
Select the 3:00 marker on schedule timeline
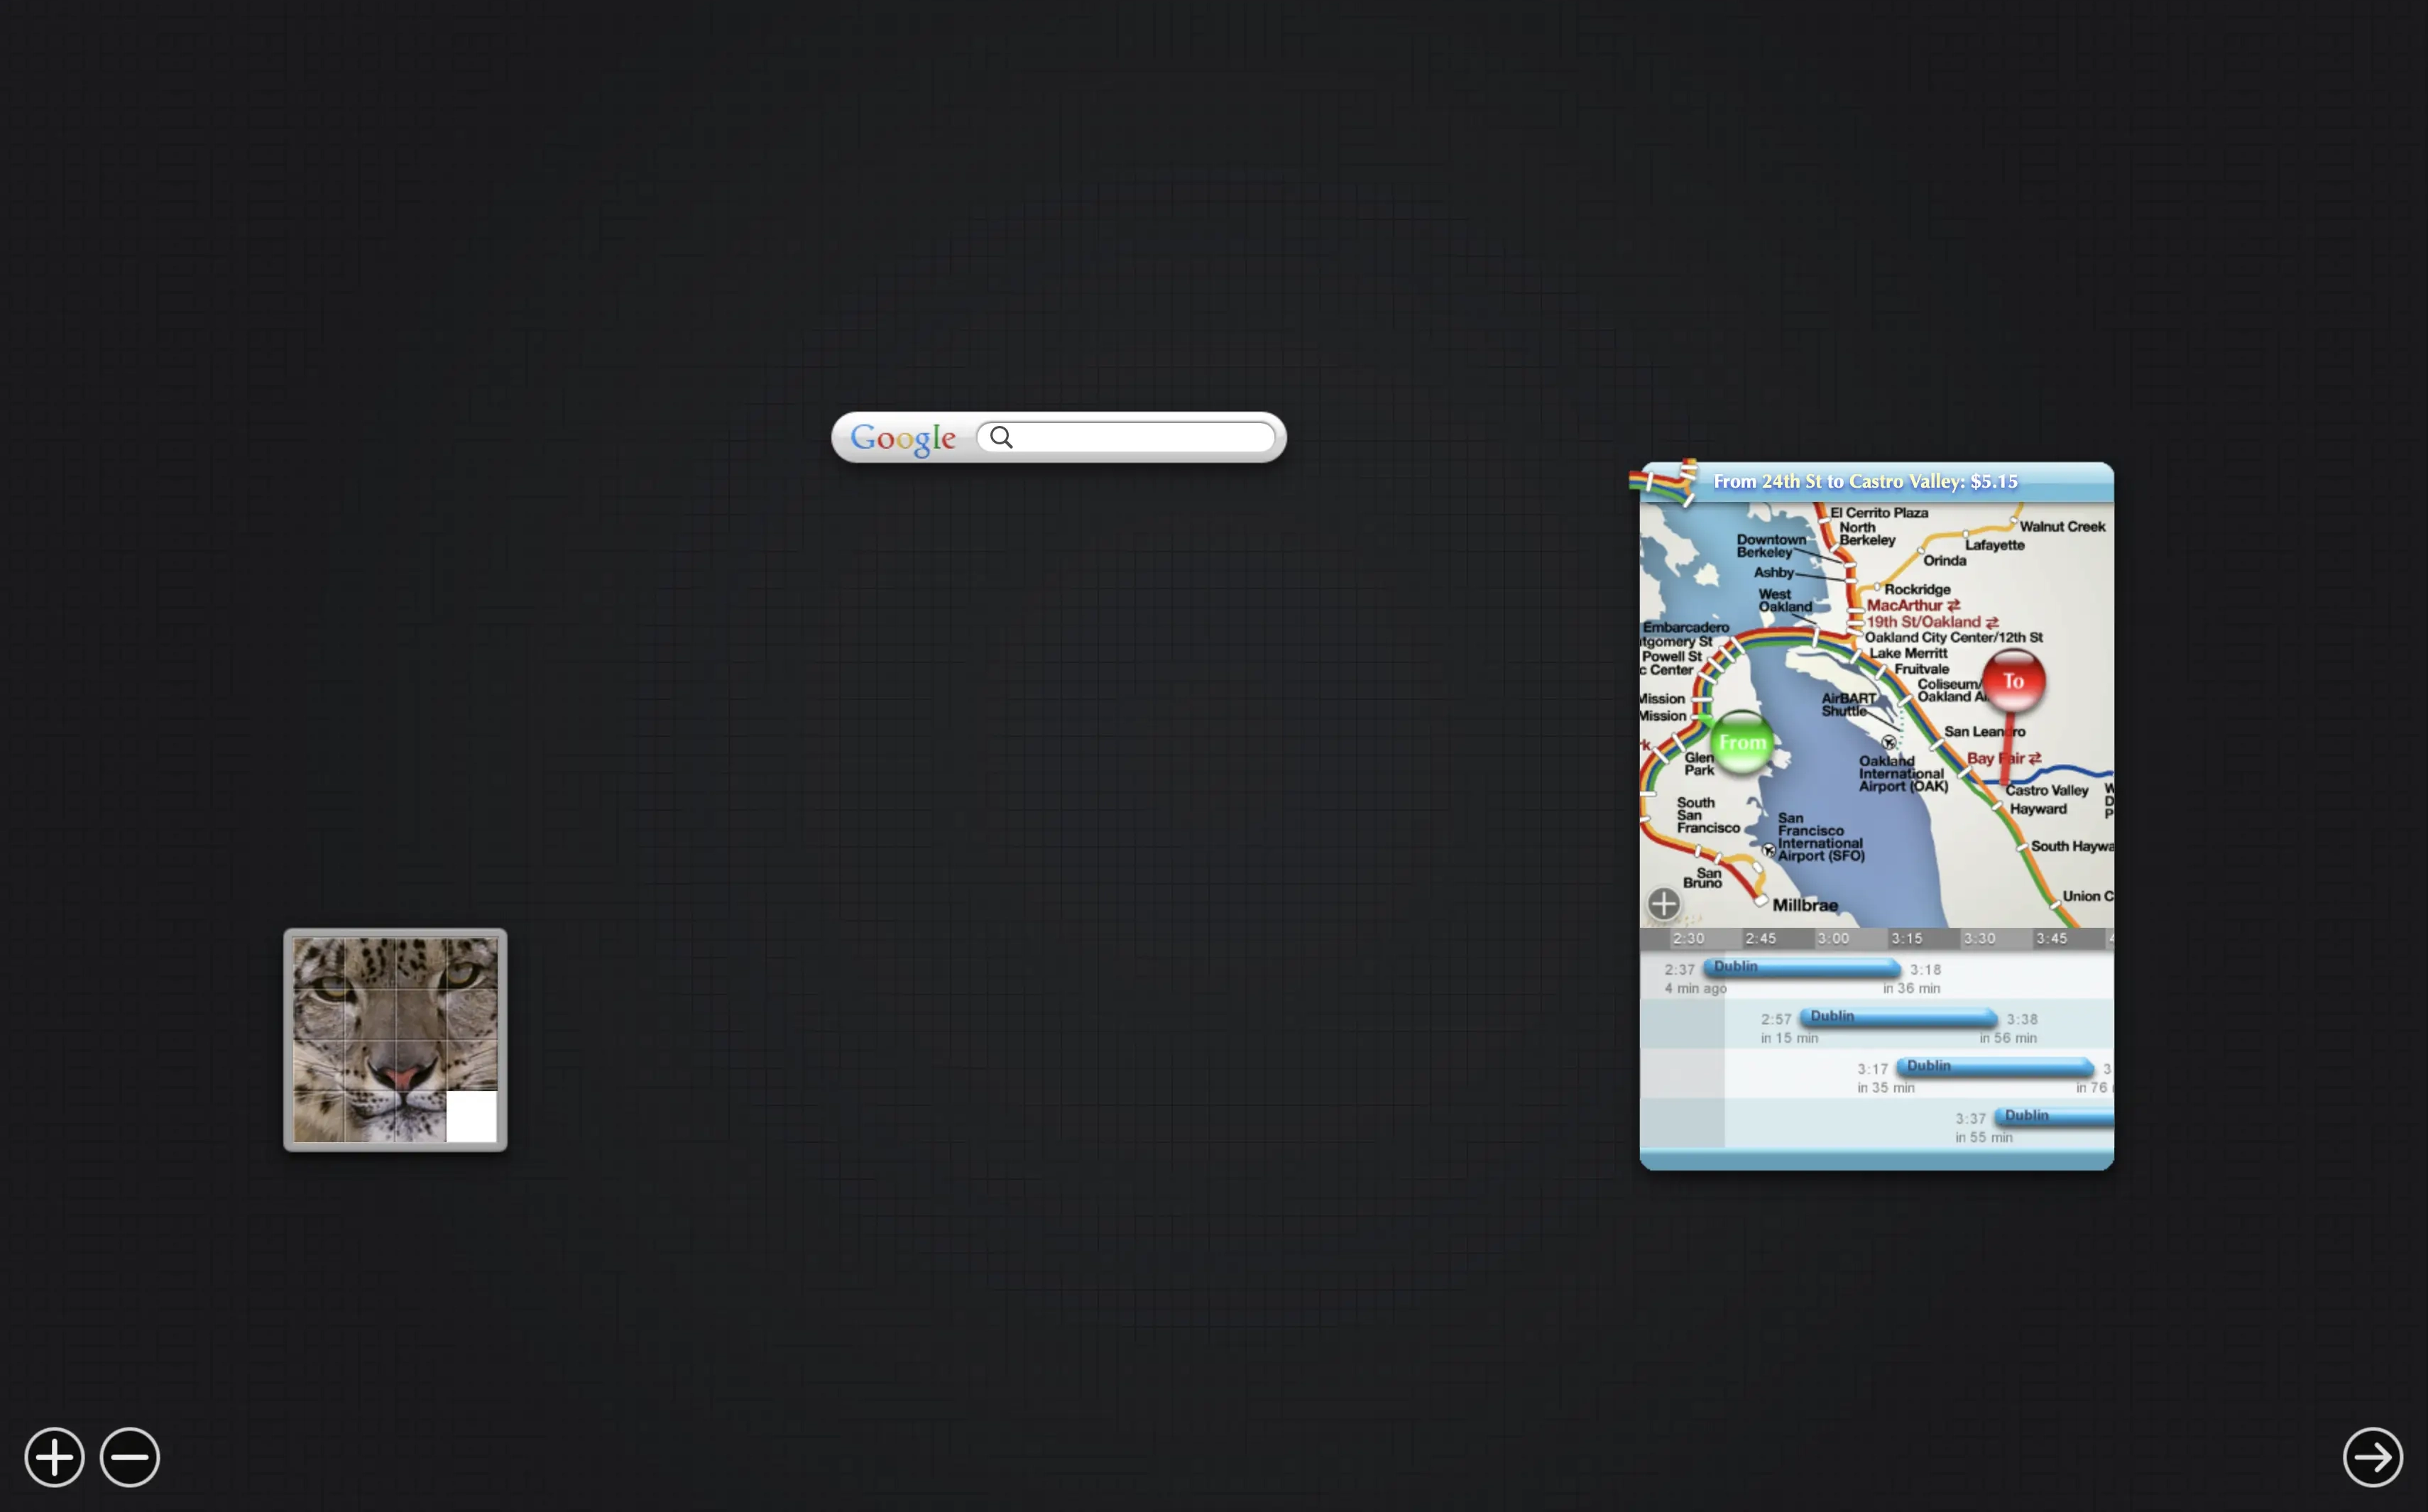[1833, 938]
